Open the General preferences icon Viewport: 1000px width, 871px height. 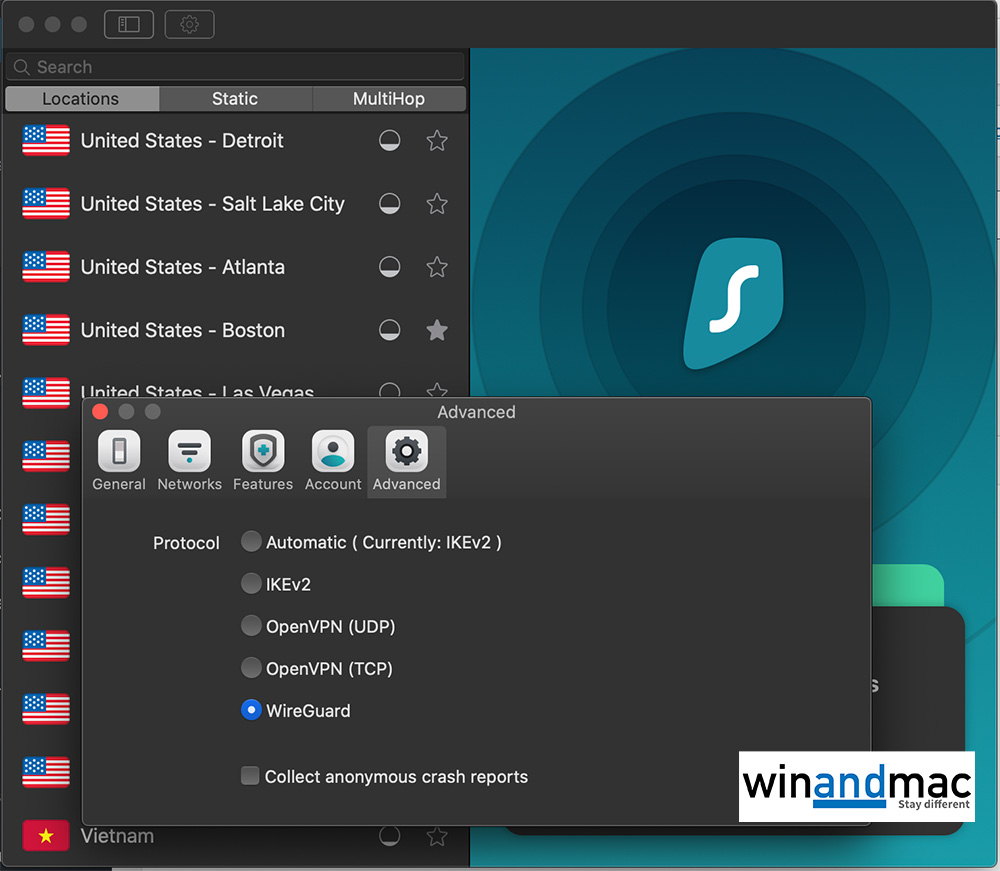tap(119, 452)
